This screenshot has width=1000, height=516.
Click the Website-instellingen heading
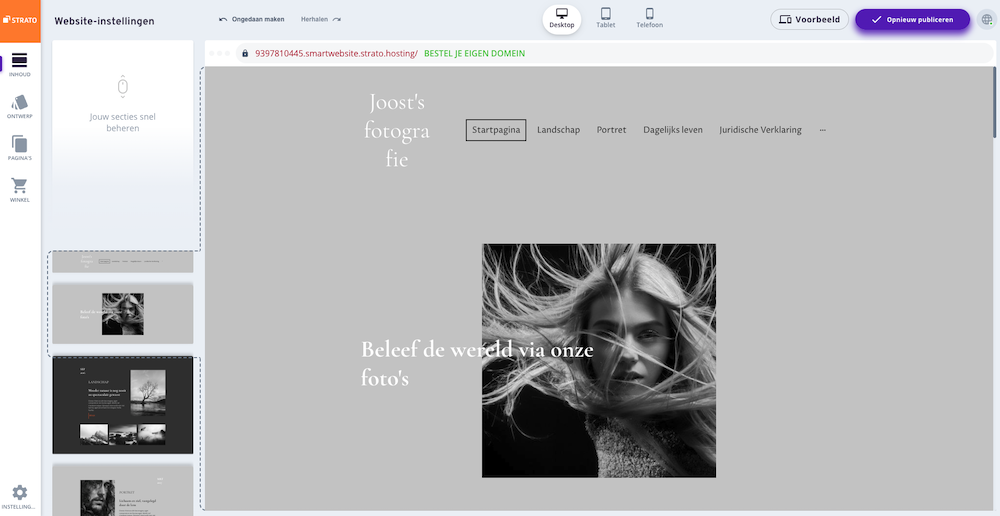(104, 21)
